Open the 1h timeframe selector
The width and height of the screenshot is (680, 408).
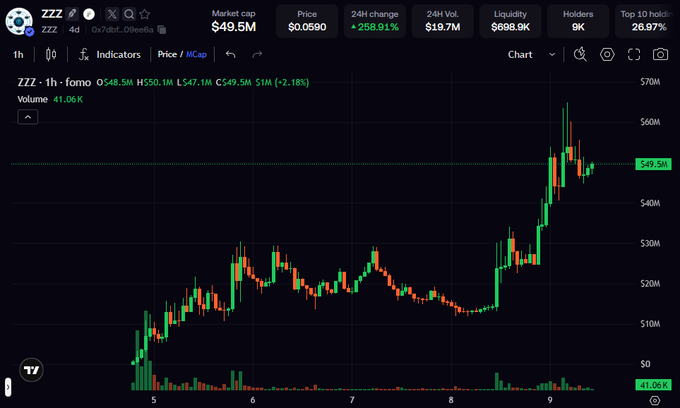click(x=18, y=55)
